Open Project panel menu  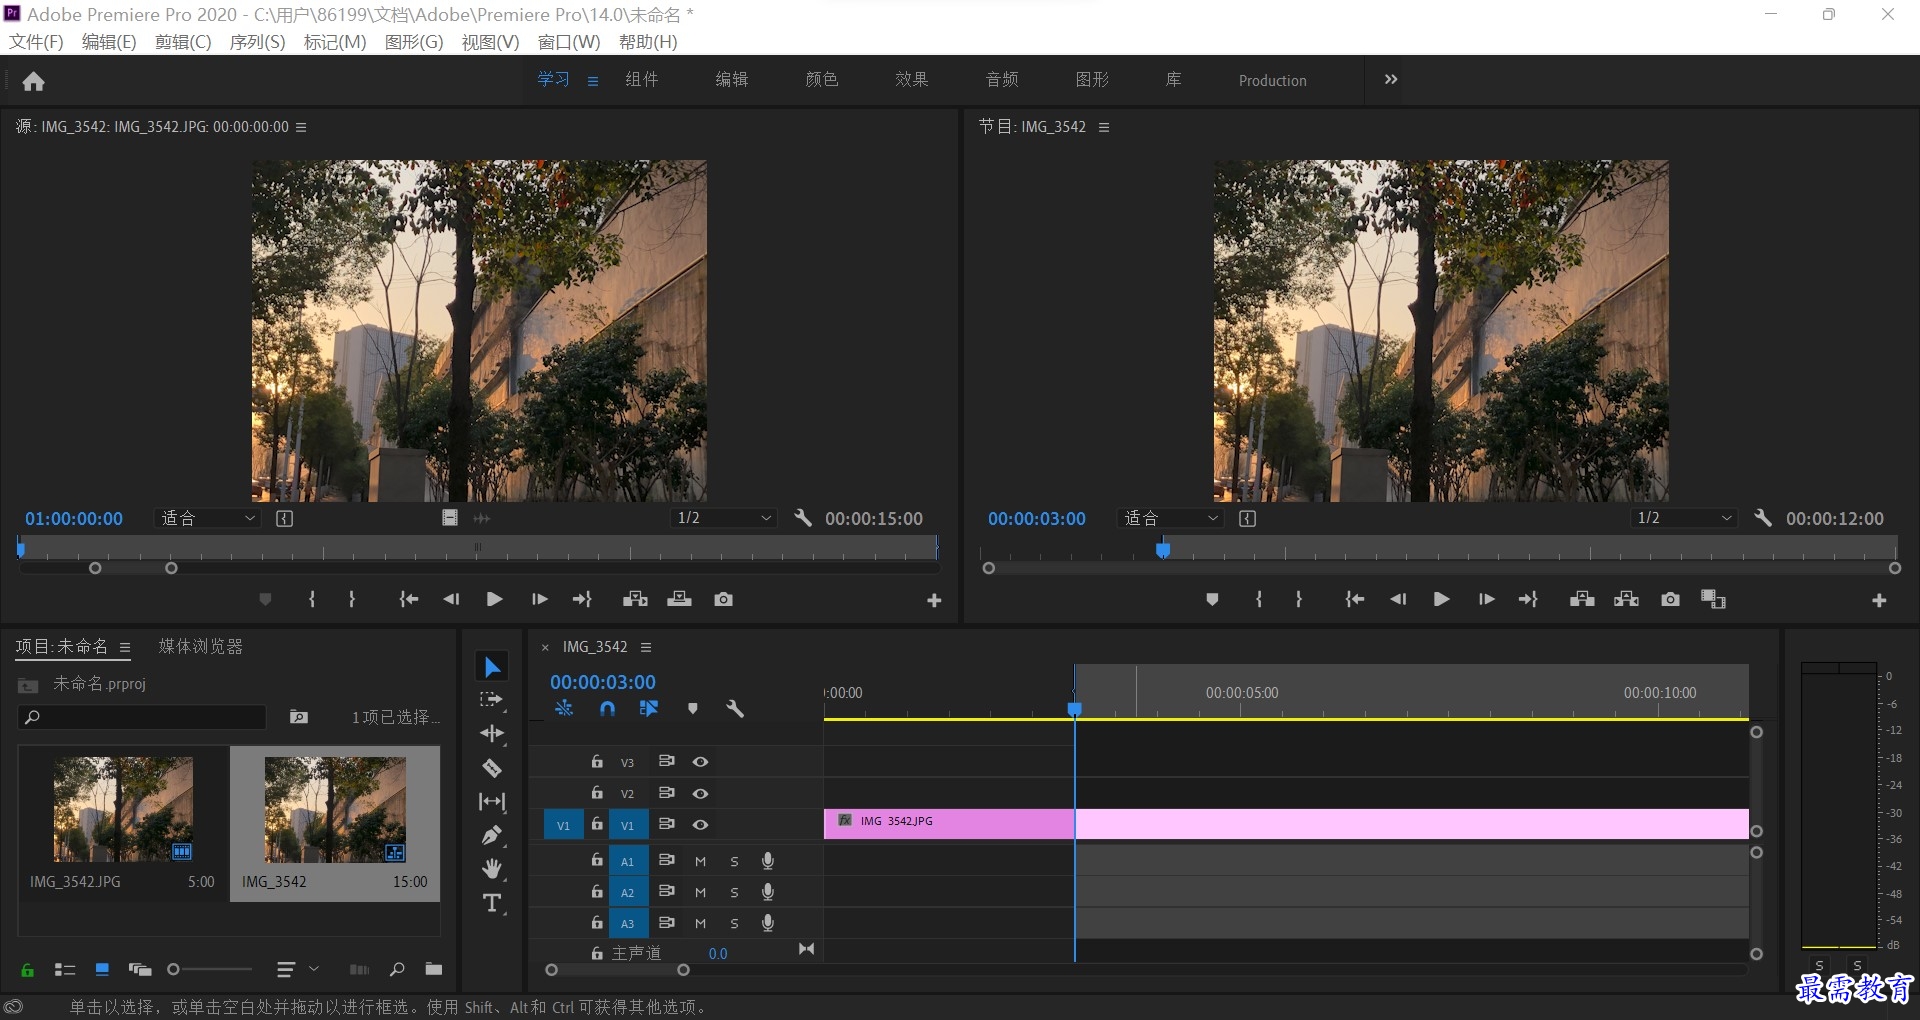125,647
